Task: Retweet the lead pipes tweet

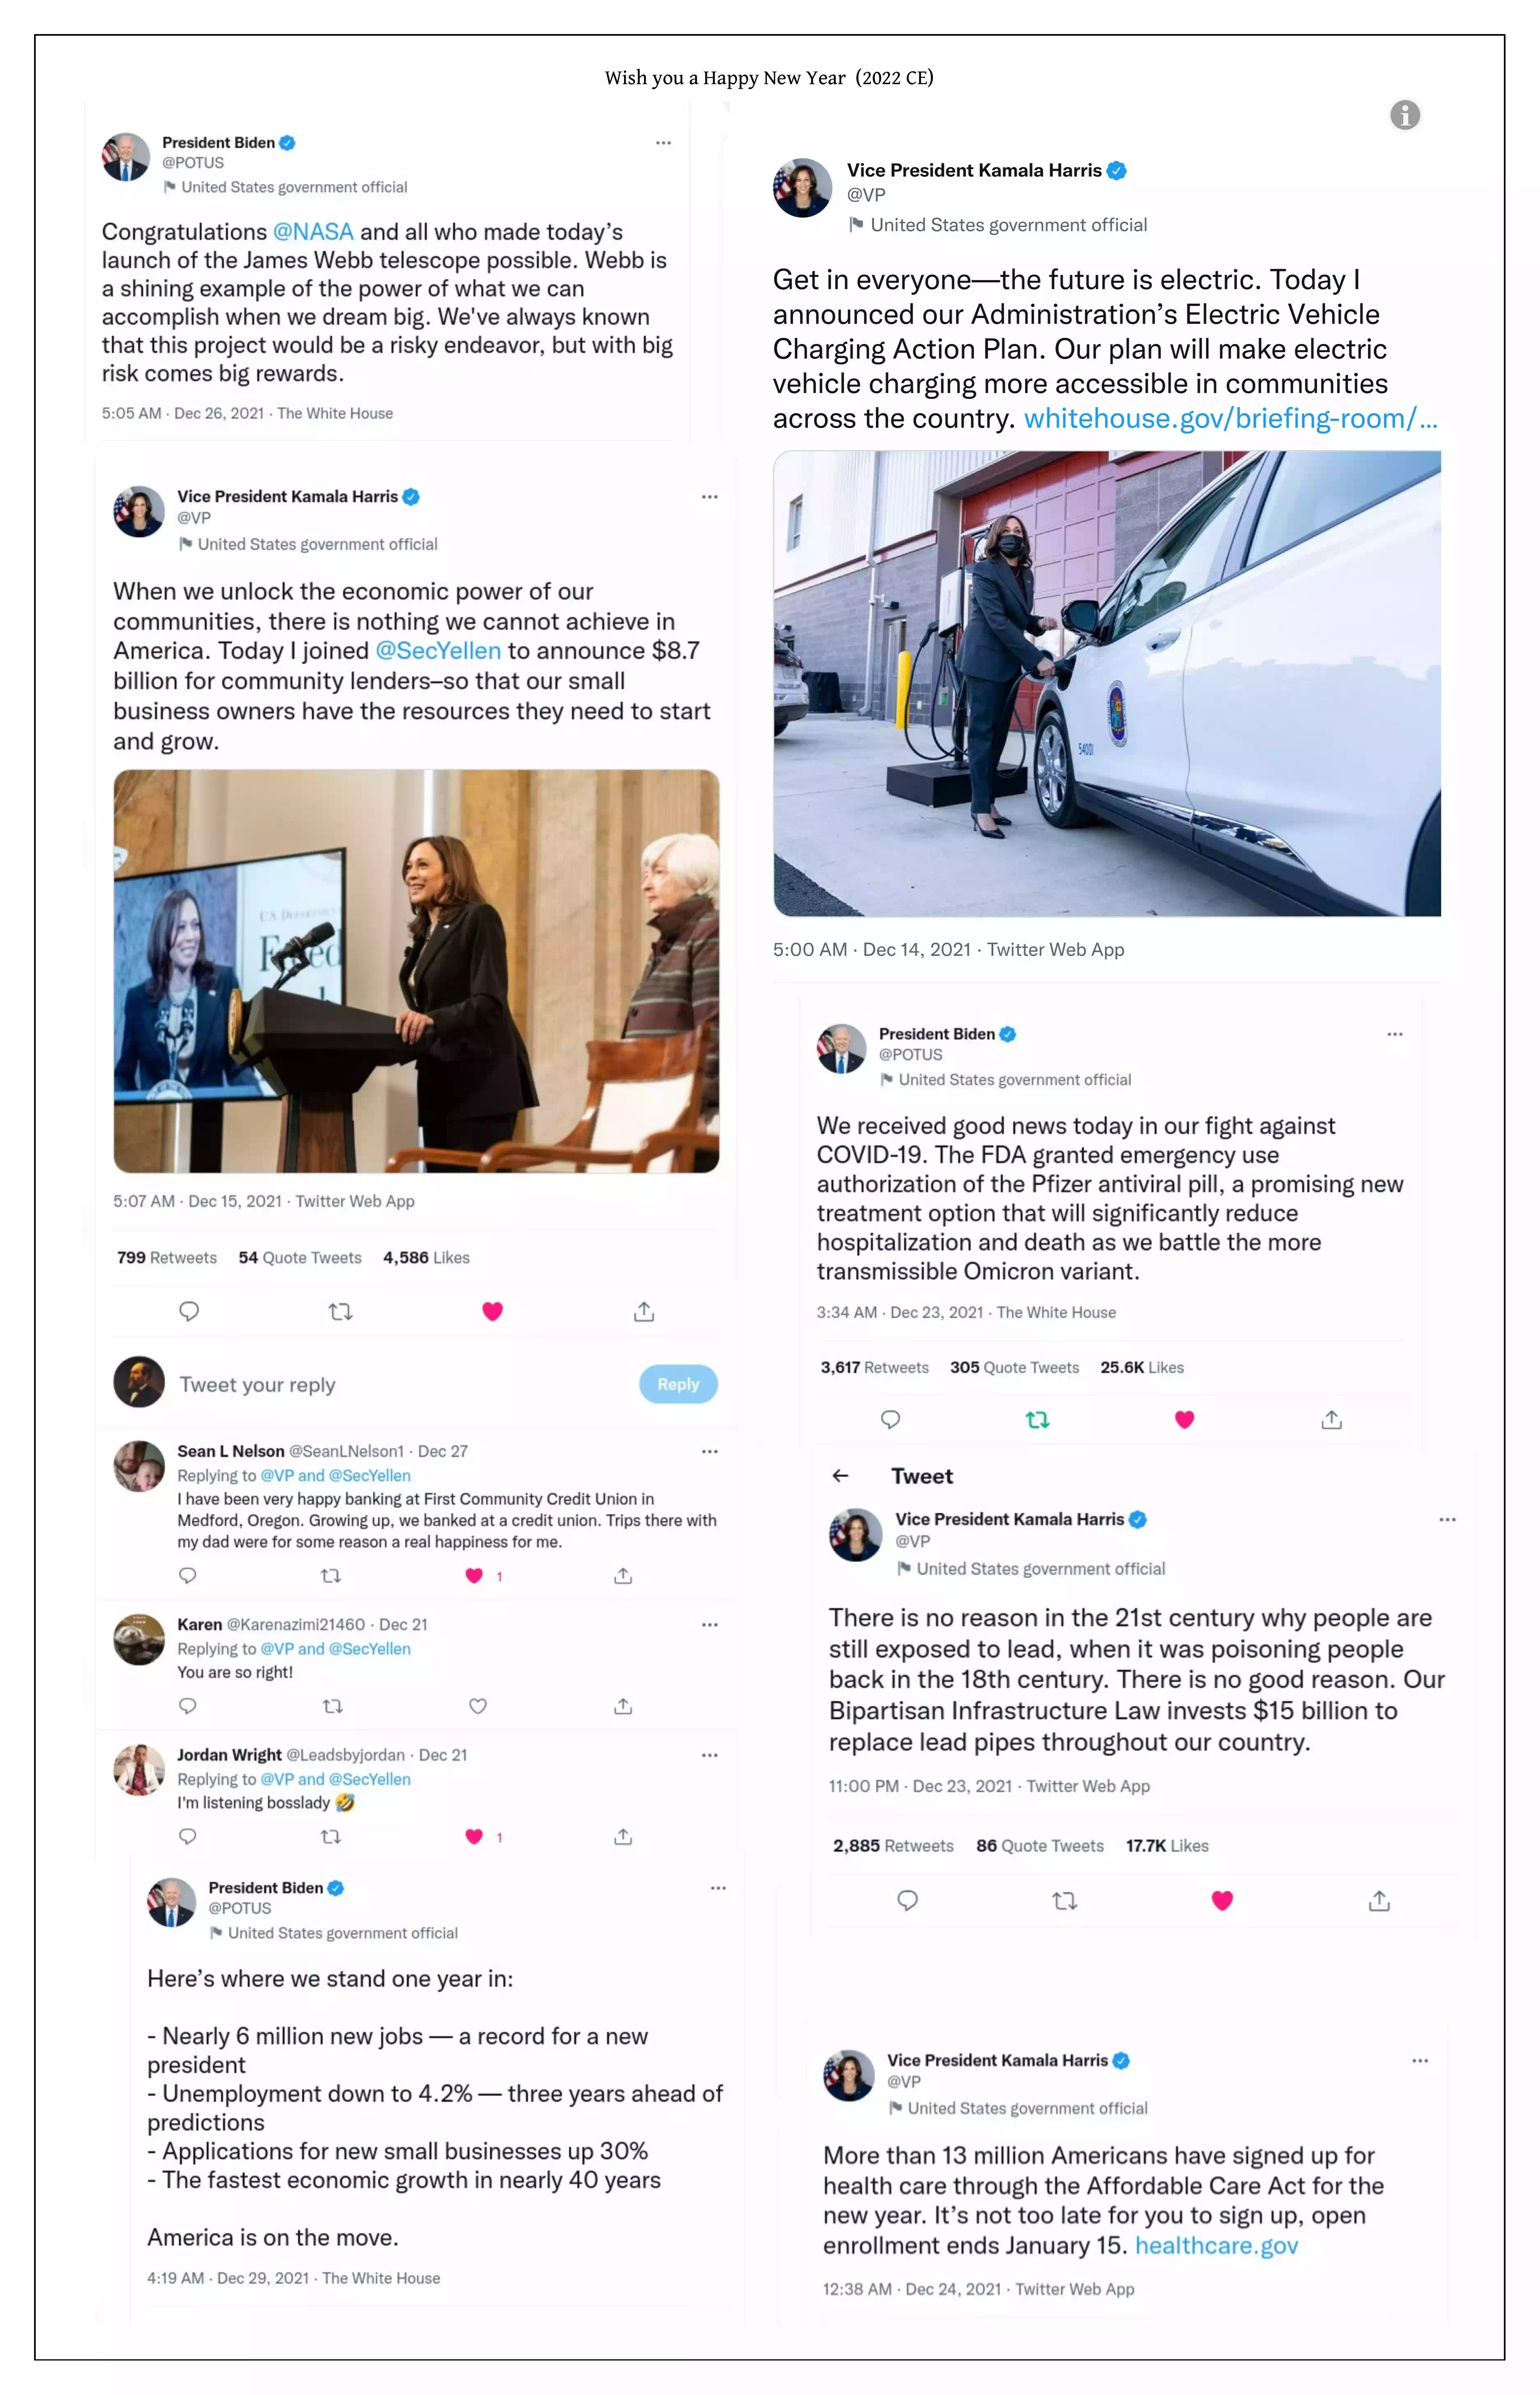Action: click(1065, 1901)
